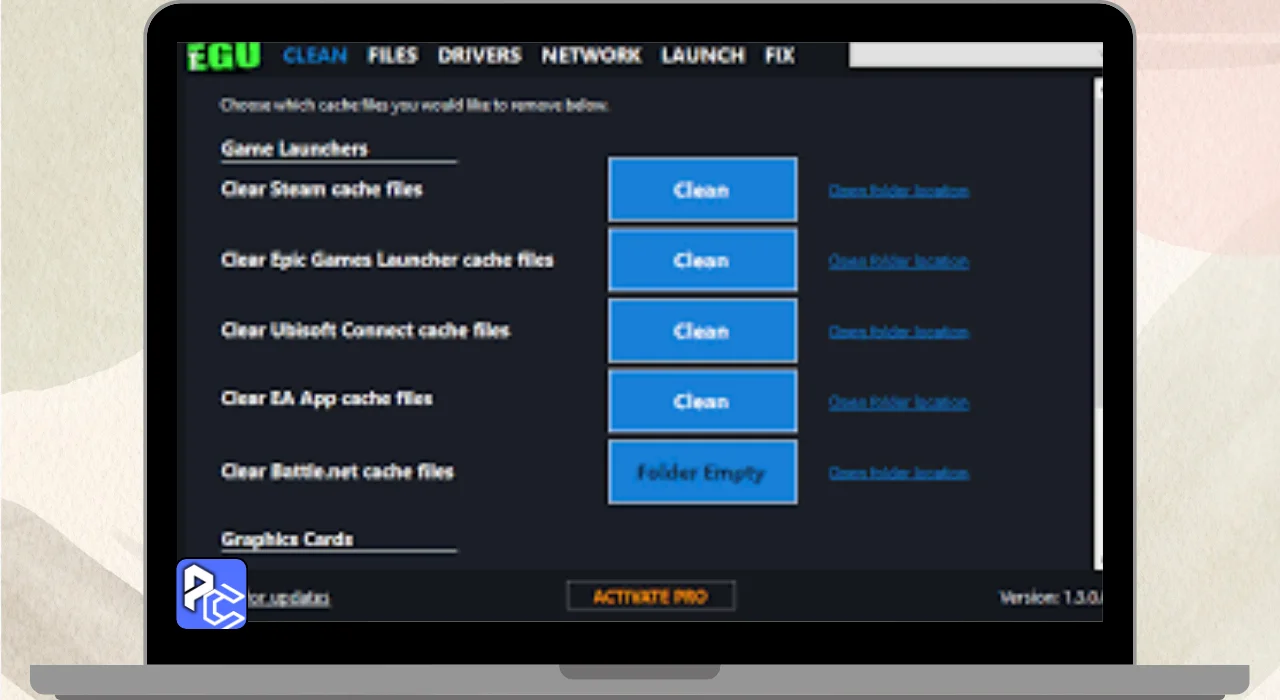This screenshot has height=700, width=1280.
Task: Switch to the FILES tab
Action: pos(392,56)
